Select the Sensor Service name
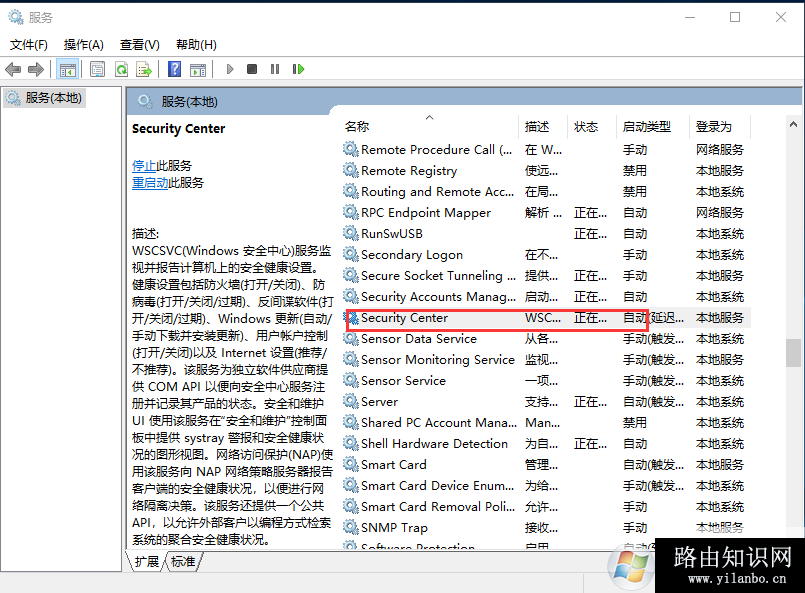 404,380
